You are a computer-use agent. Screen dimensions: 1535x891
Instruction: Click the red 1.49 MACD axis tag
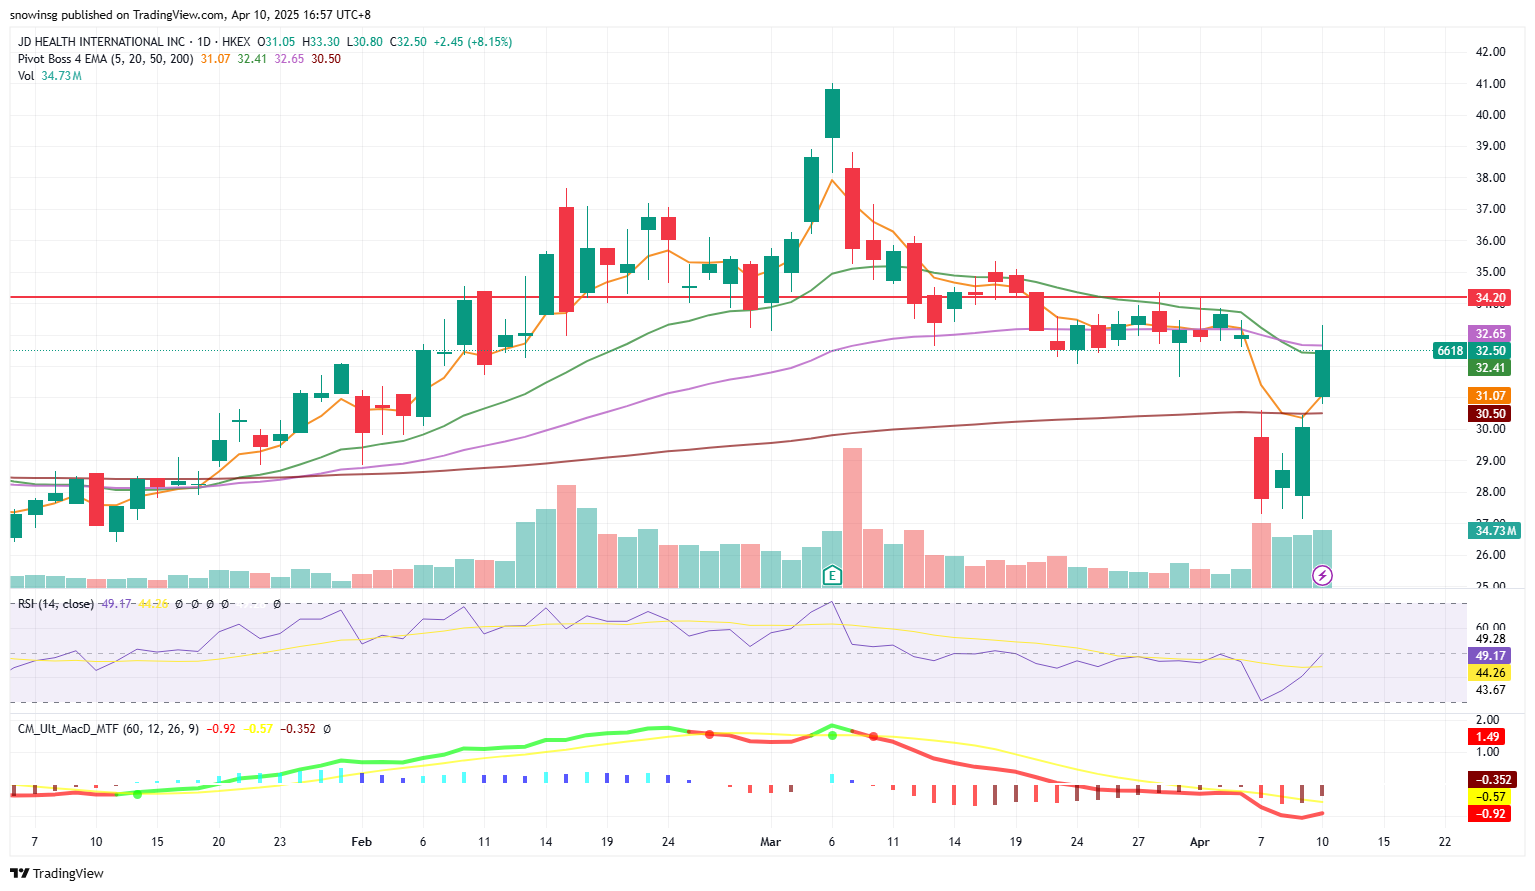1488,736
